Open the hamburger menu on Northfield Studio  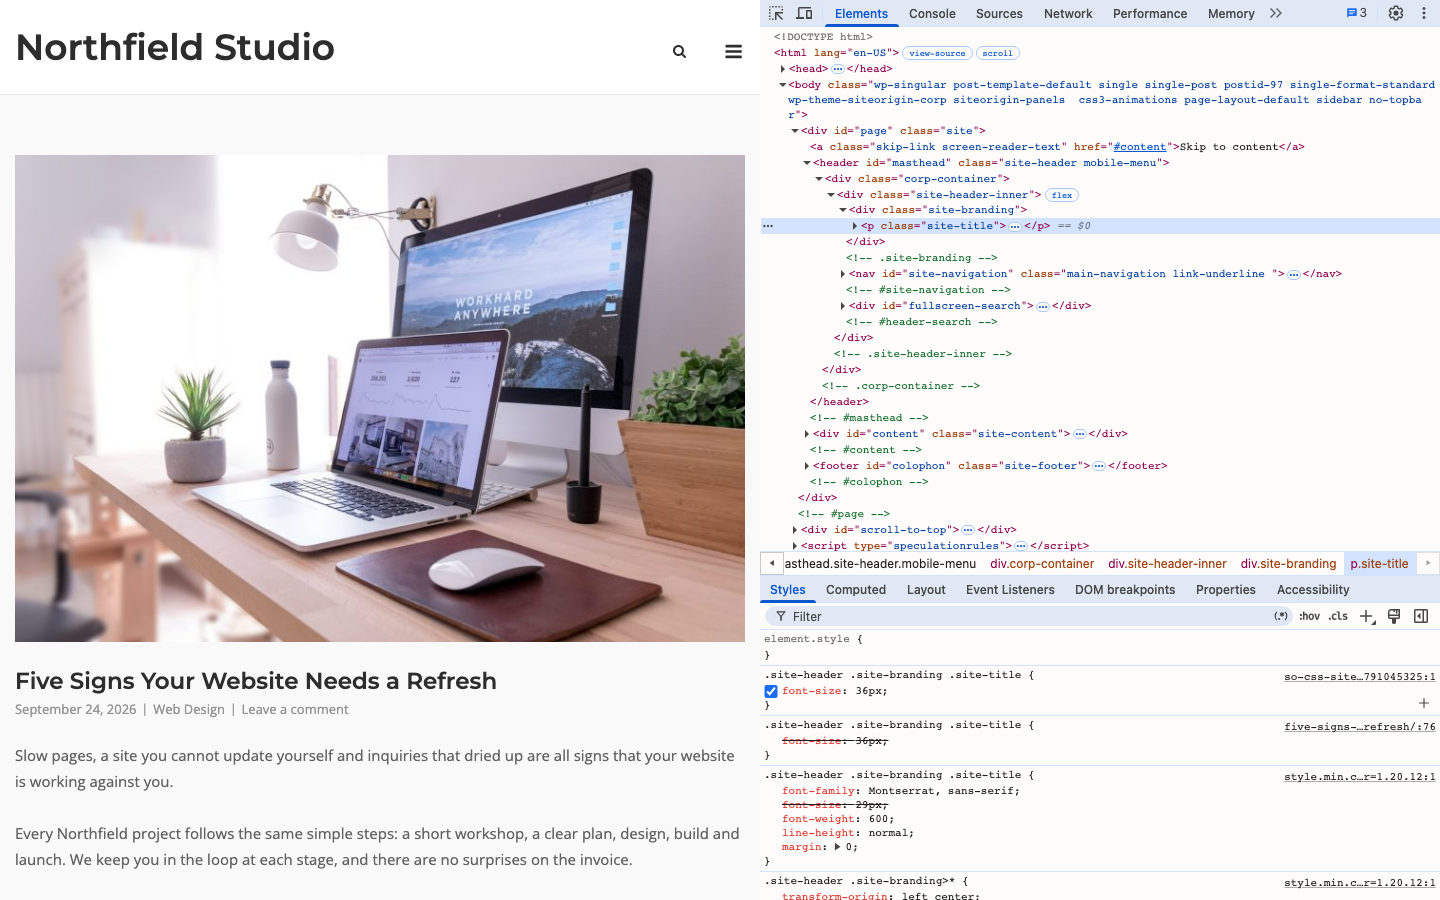[x=733, y=51]
